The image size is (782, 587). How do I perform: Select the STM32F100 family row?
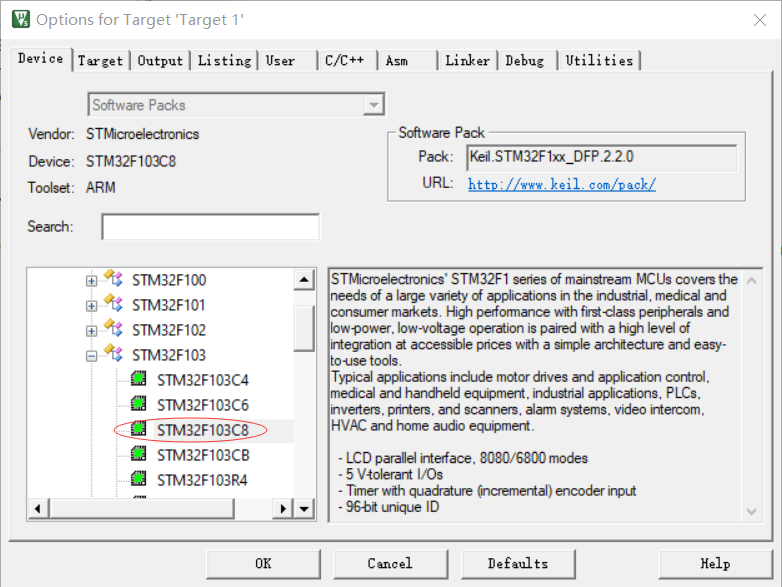click(169, 280)
